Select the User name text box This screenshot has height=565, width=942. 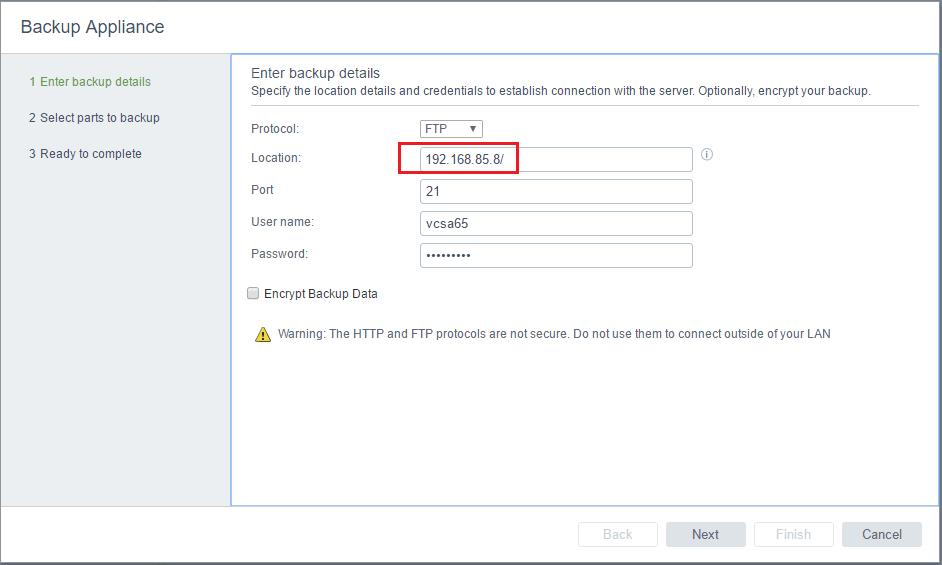(x=556, y=223)
